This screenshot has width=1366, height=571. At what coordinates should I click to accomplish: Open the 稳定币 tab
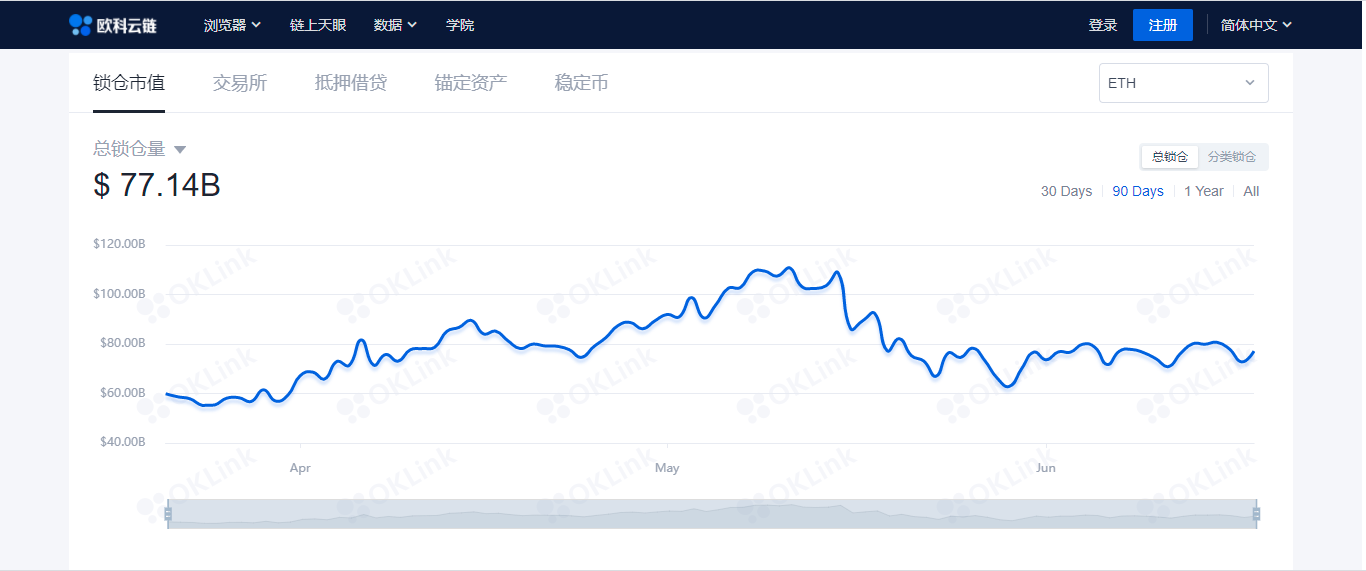(x=581, y=83)
